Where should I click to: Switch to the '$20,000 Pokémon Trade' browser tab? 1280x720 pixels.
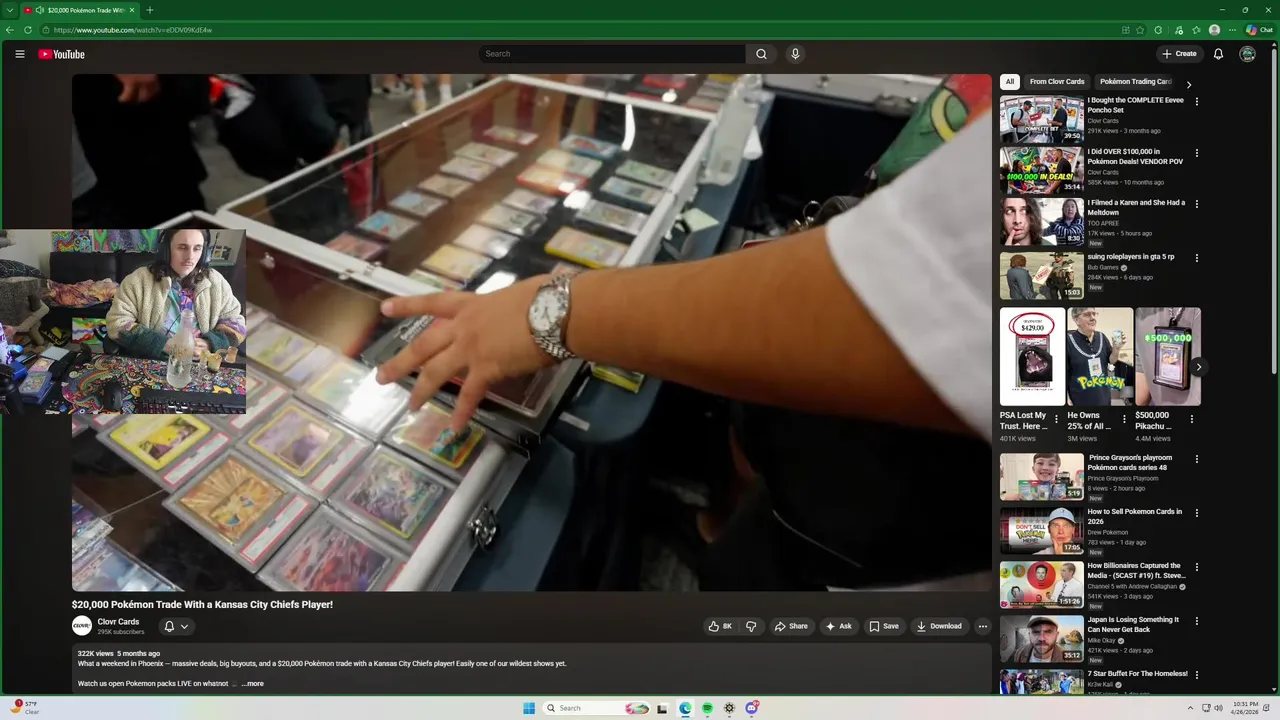pyautogui.click(x=80, y=10)
